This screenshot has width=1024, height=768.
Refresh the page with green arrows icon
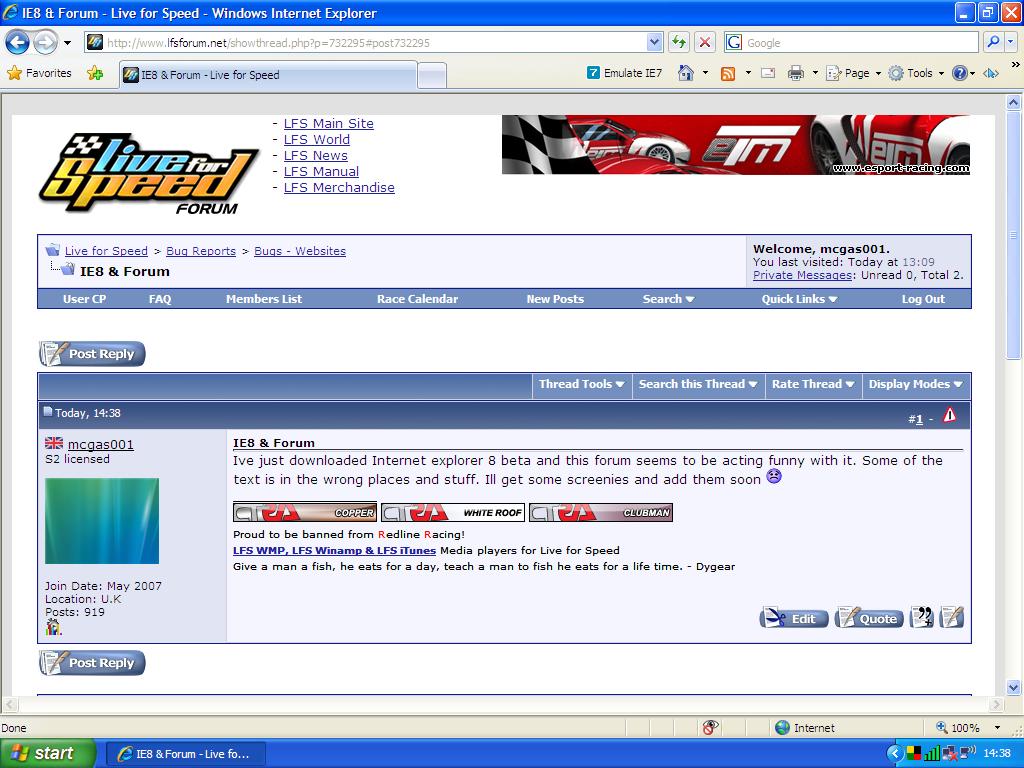[679, 43]
